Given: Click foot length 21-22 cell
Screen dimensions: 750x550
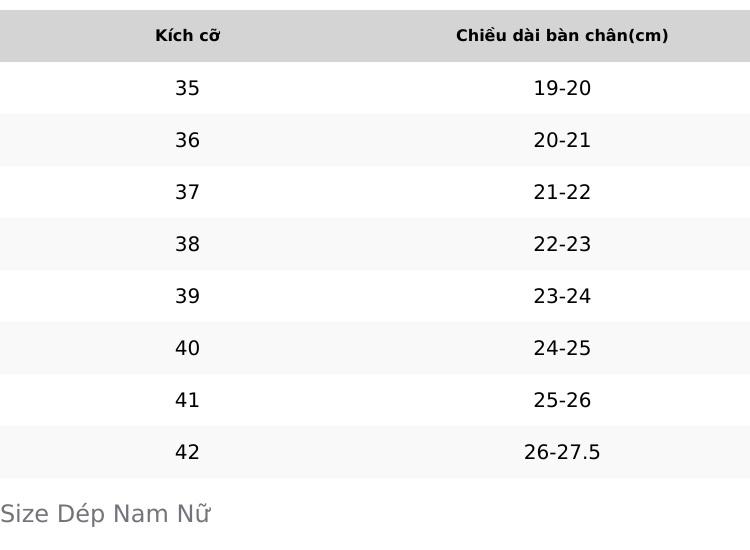Looking at the screenshot, I should 562,192.
